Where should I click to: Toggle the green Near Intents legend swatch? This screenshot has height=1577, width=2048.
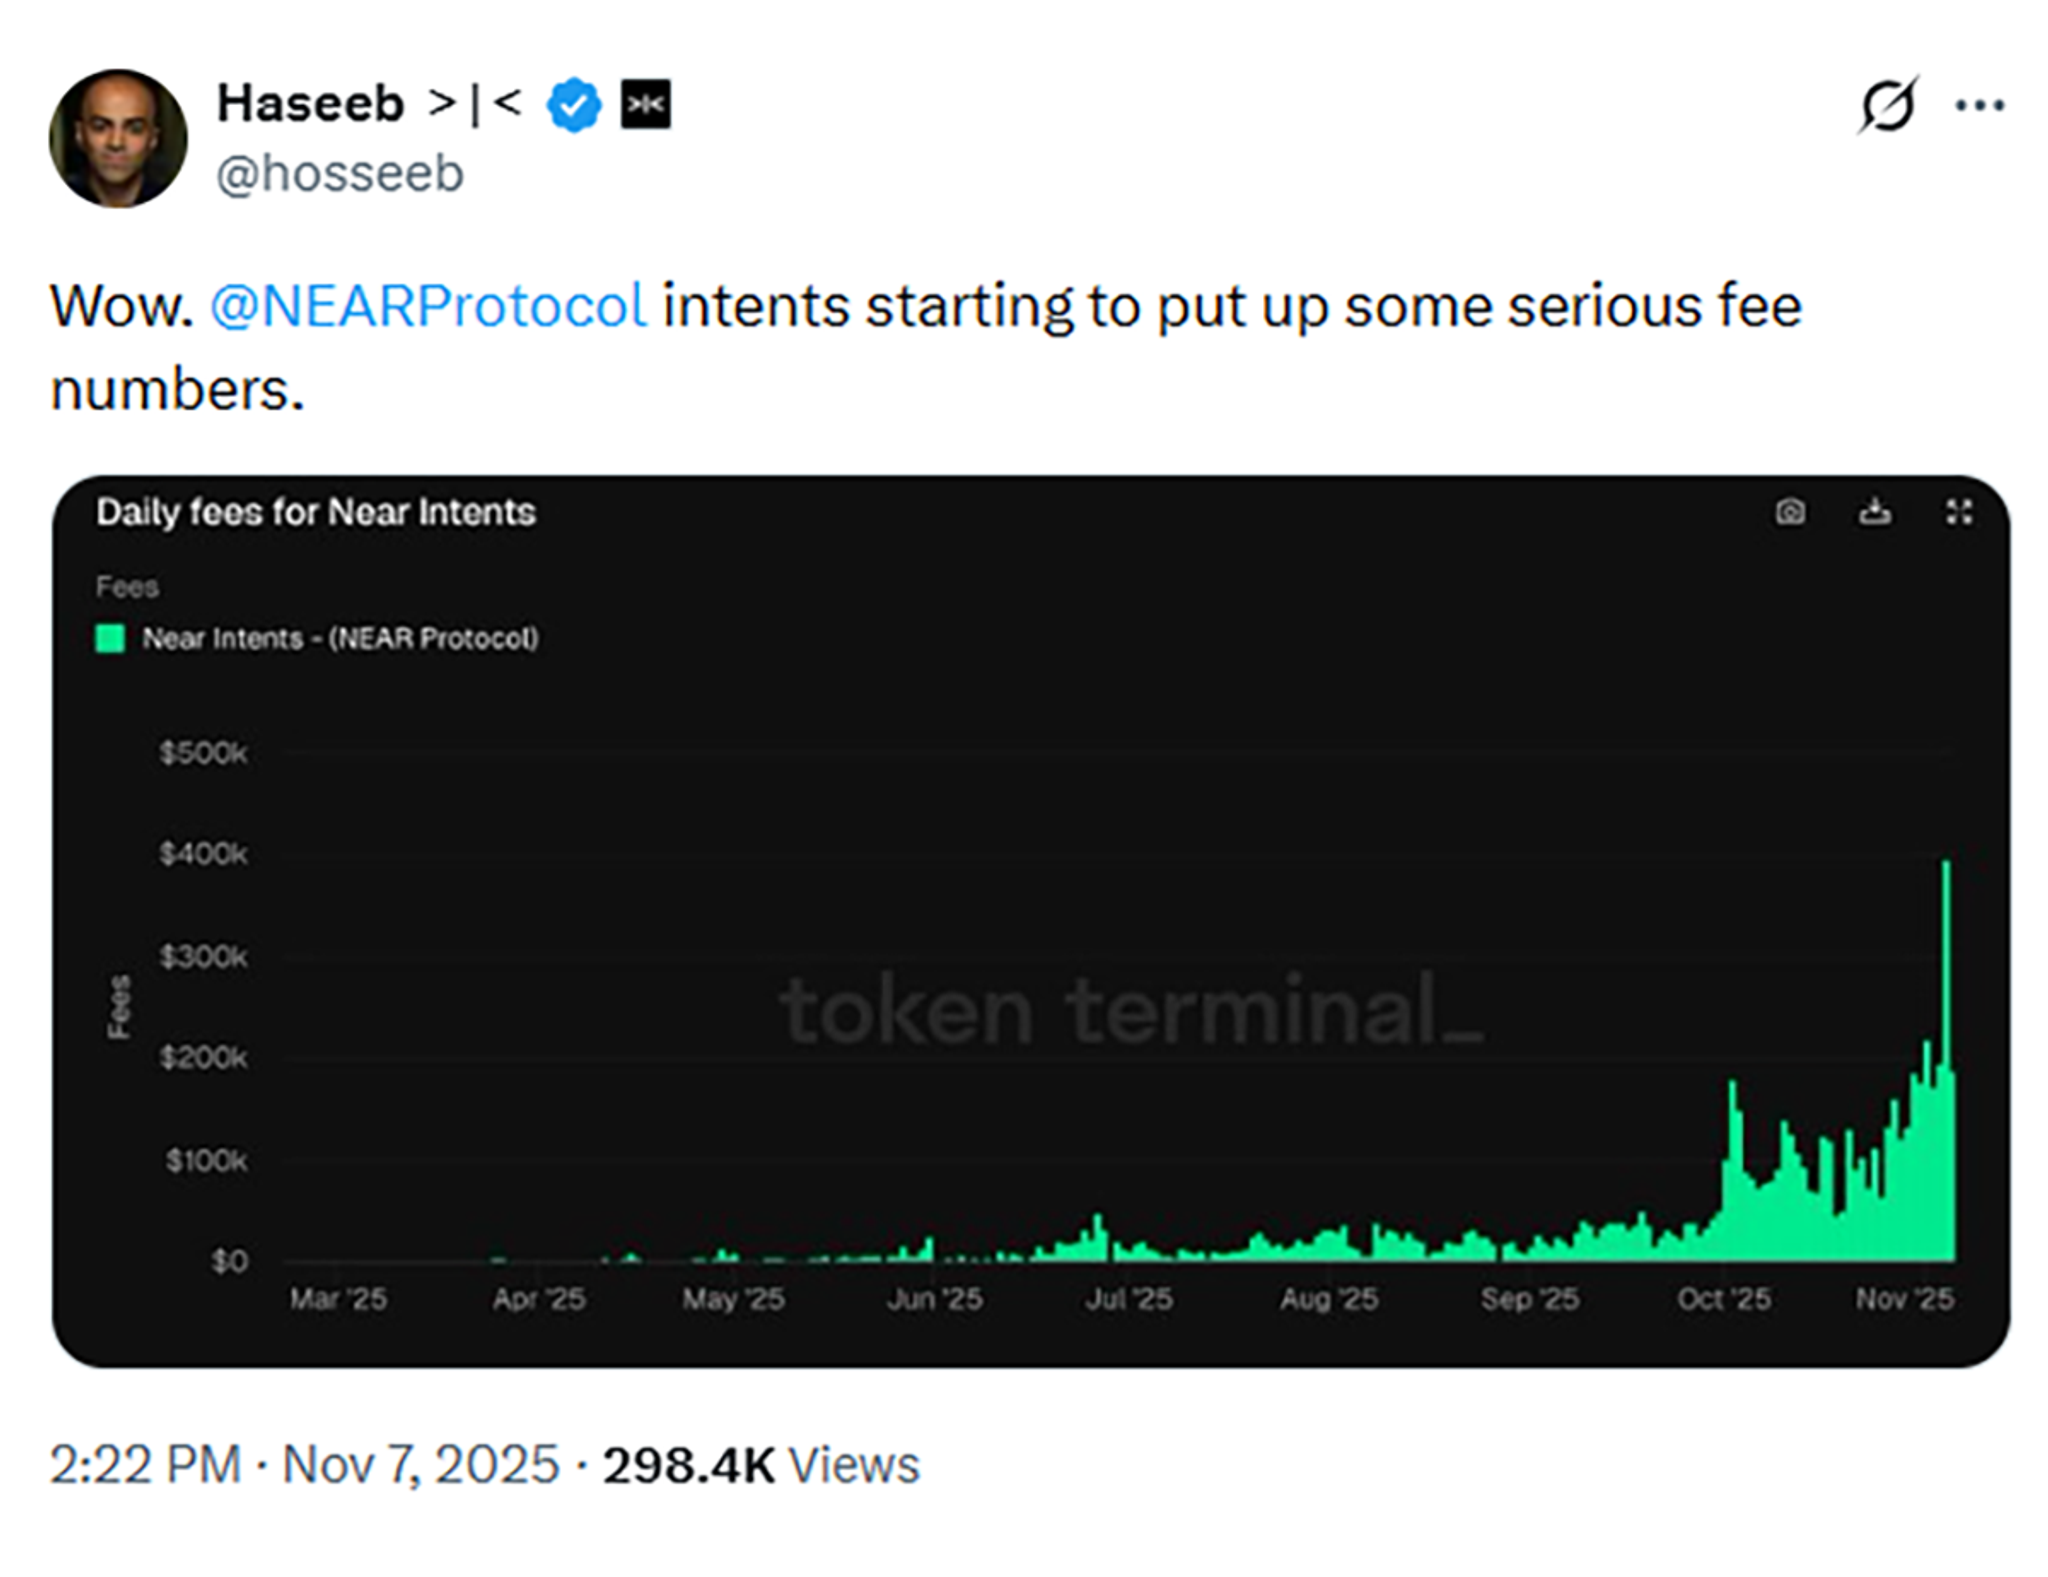[110, 638]
